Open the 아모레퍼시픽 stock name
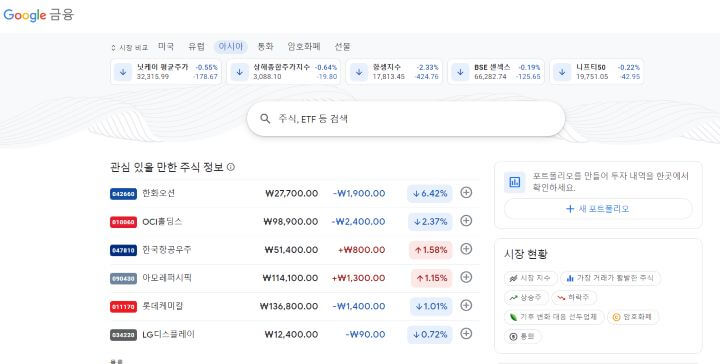720x364 pixels. pyautogui.click(x=167, y=278)
